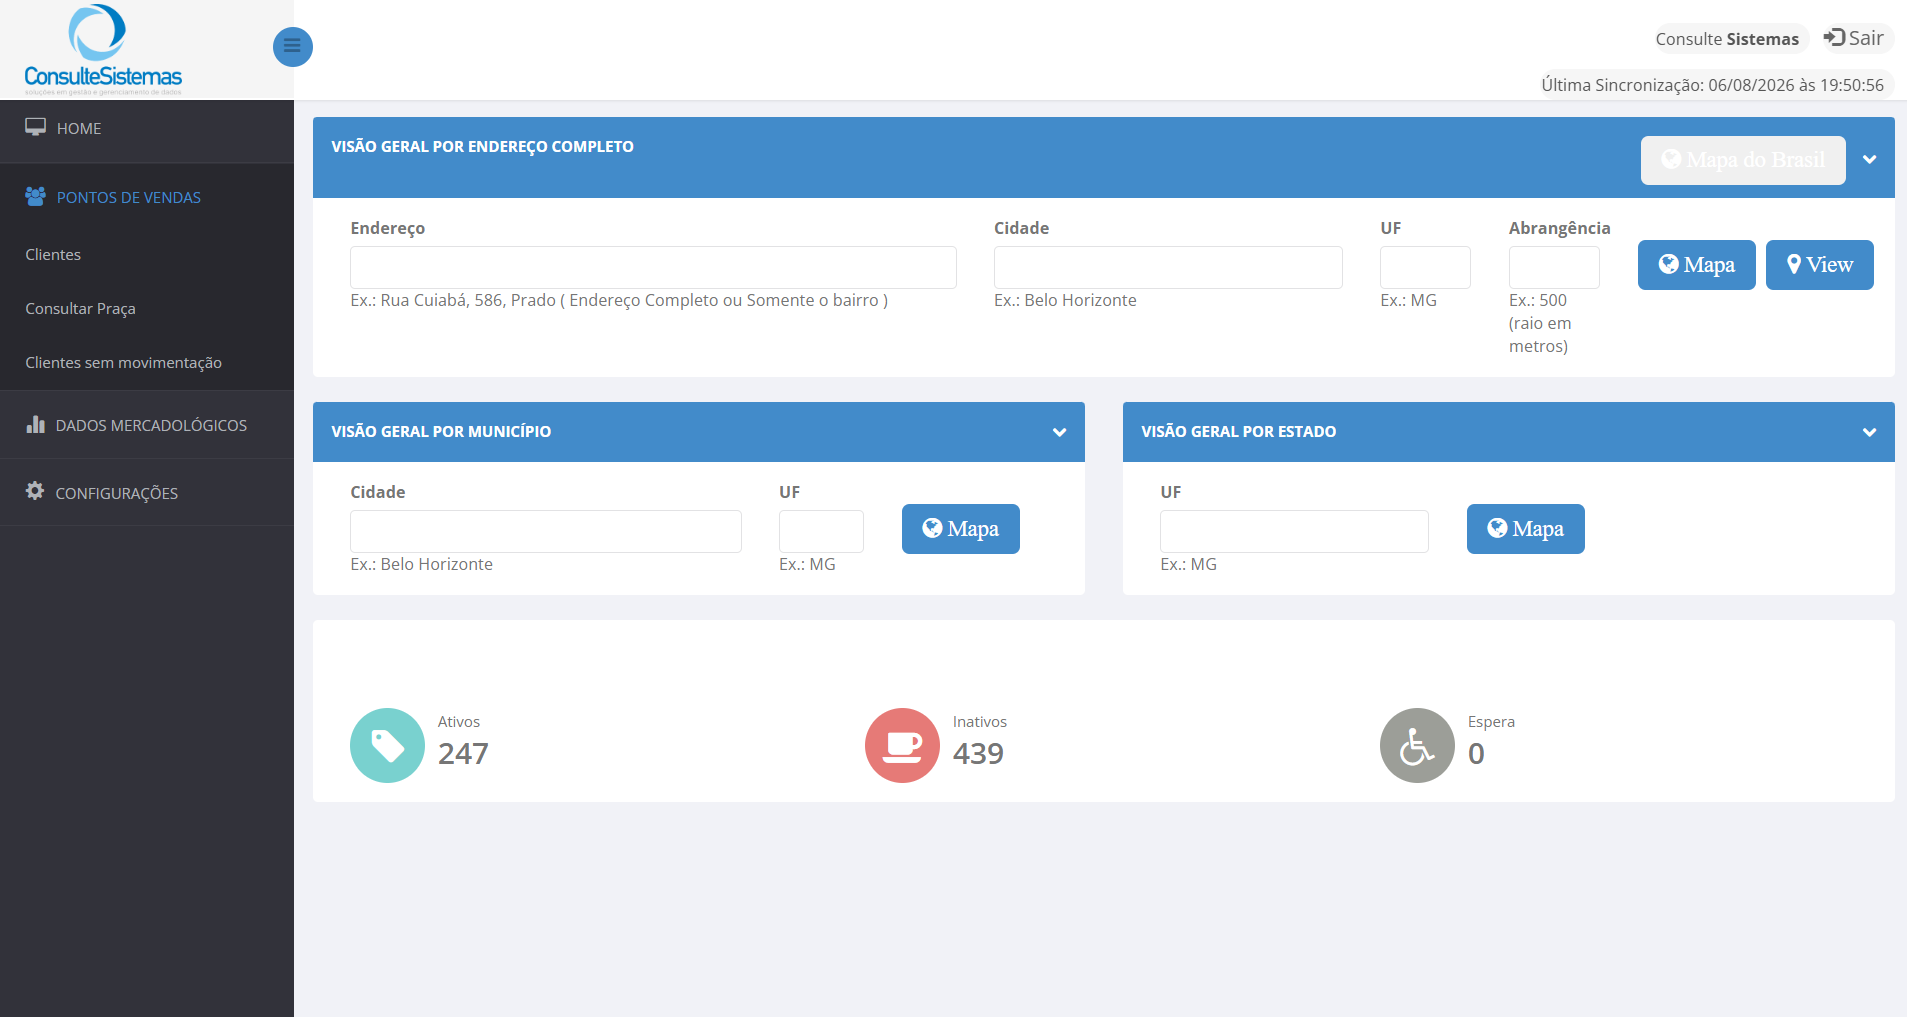
Task: Toggle the sidebar hamburger menu button
Action: [293, 46]
